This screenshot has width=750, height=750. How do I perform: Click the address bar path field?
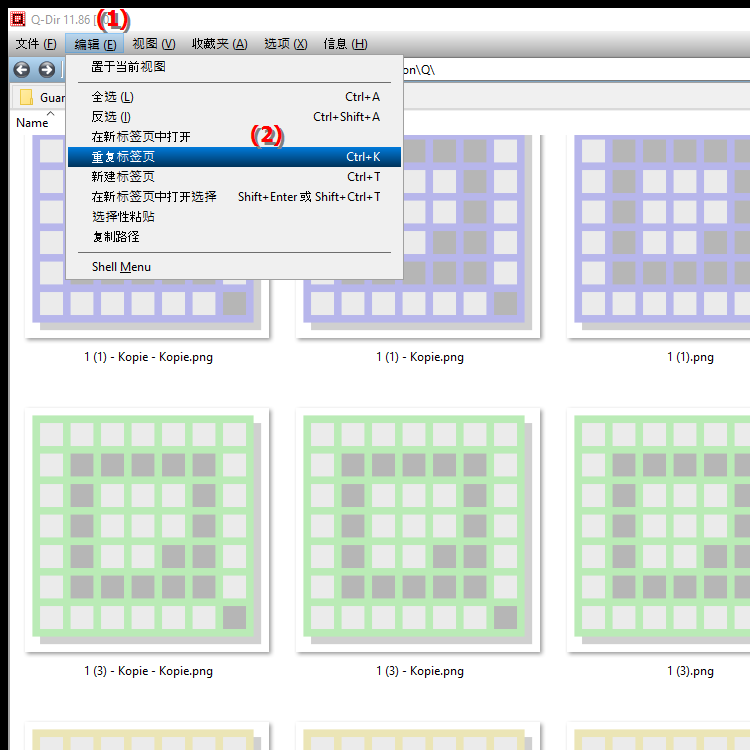tap(560, 70)
